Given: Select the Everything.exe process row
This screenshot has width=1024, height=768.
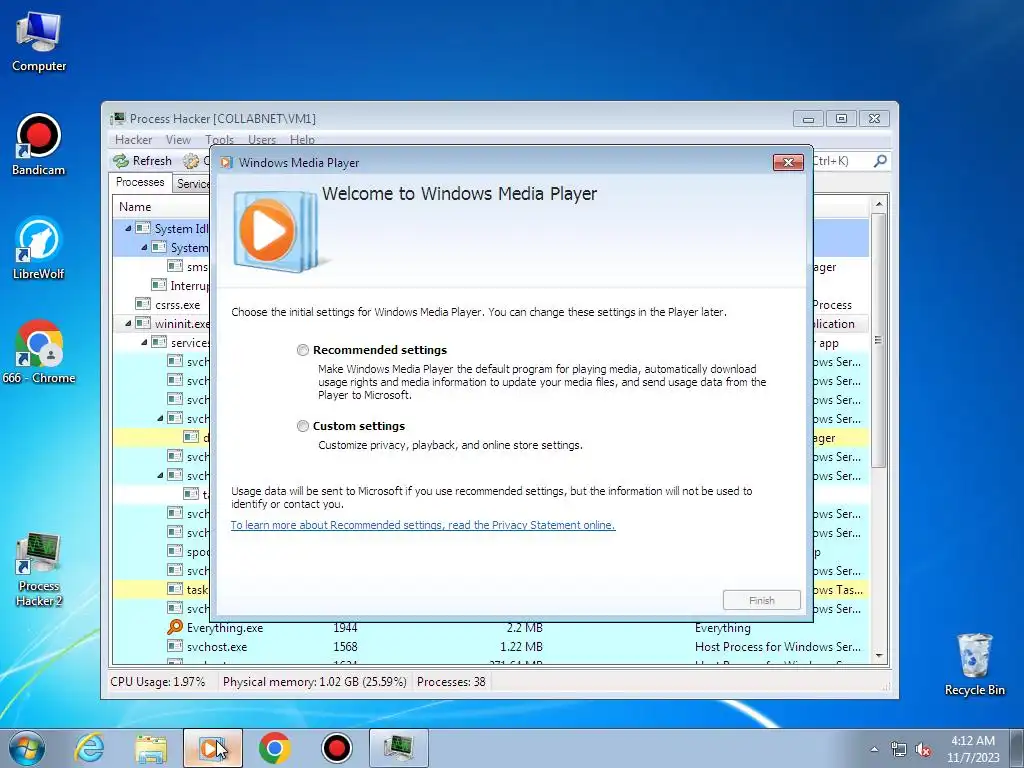Looking at the screenshot, I should pyautogui.click(x=490, y=628).
